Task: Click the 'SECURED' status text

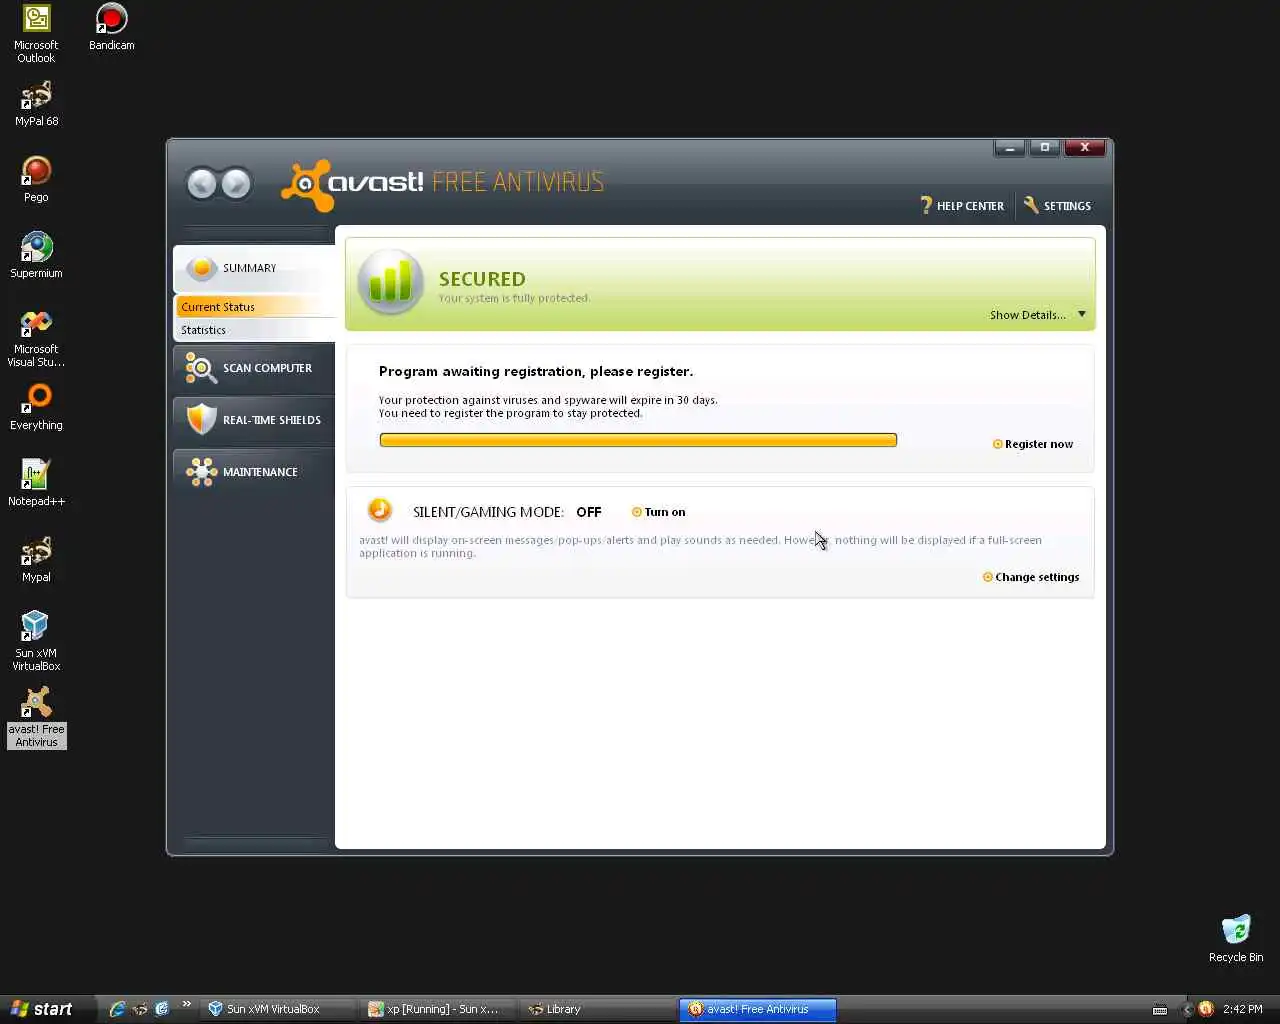Action: (482, 279)
